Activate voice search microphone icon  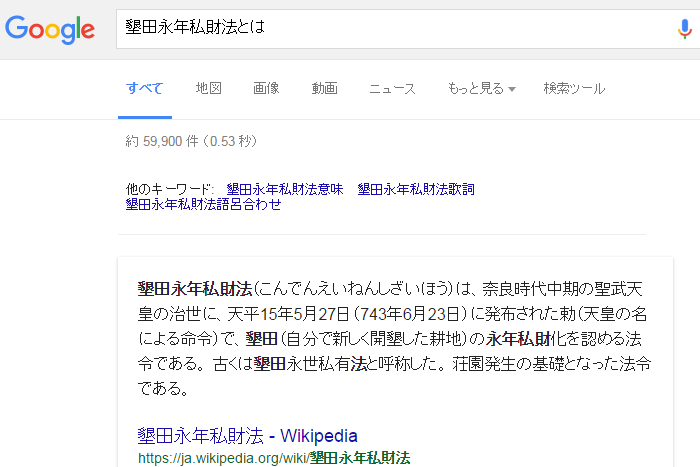coord(684,29)
